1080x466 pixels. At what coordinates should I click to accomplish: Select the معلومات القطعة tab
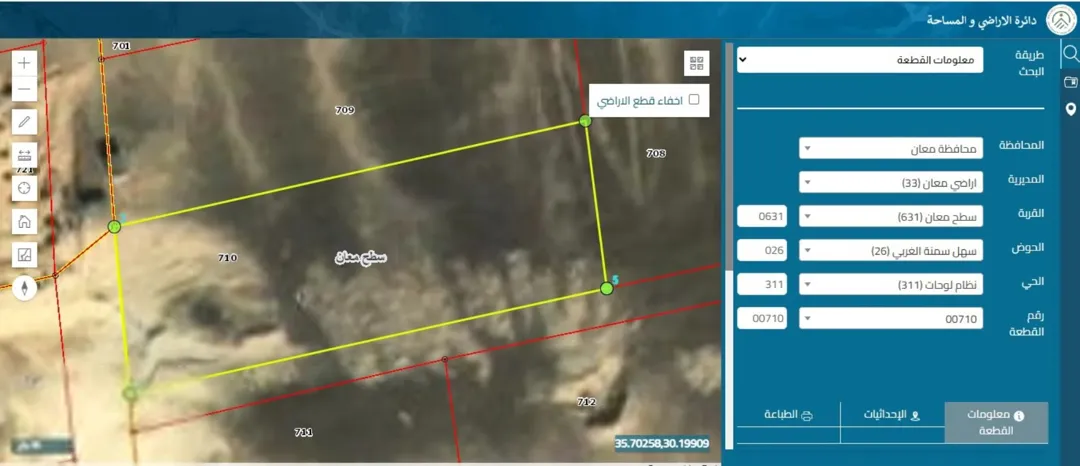pyautogui.click(x=997, y=422)
